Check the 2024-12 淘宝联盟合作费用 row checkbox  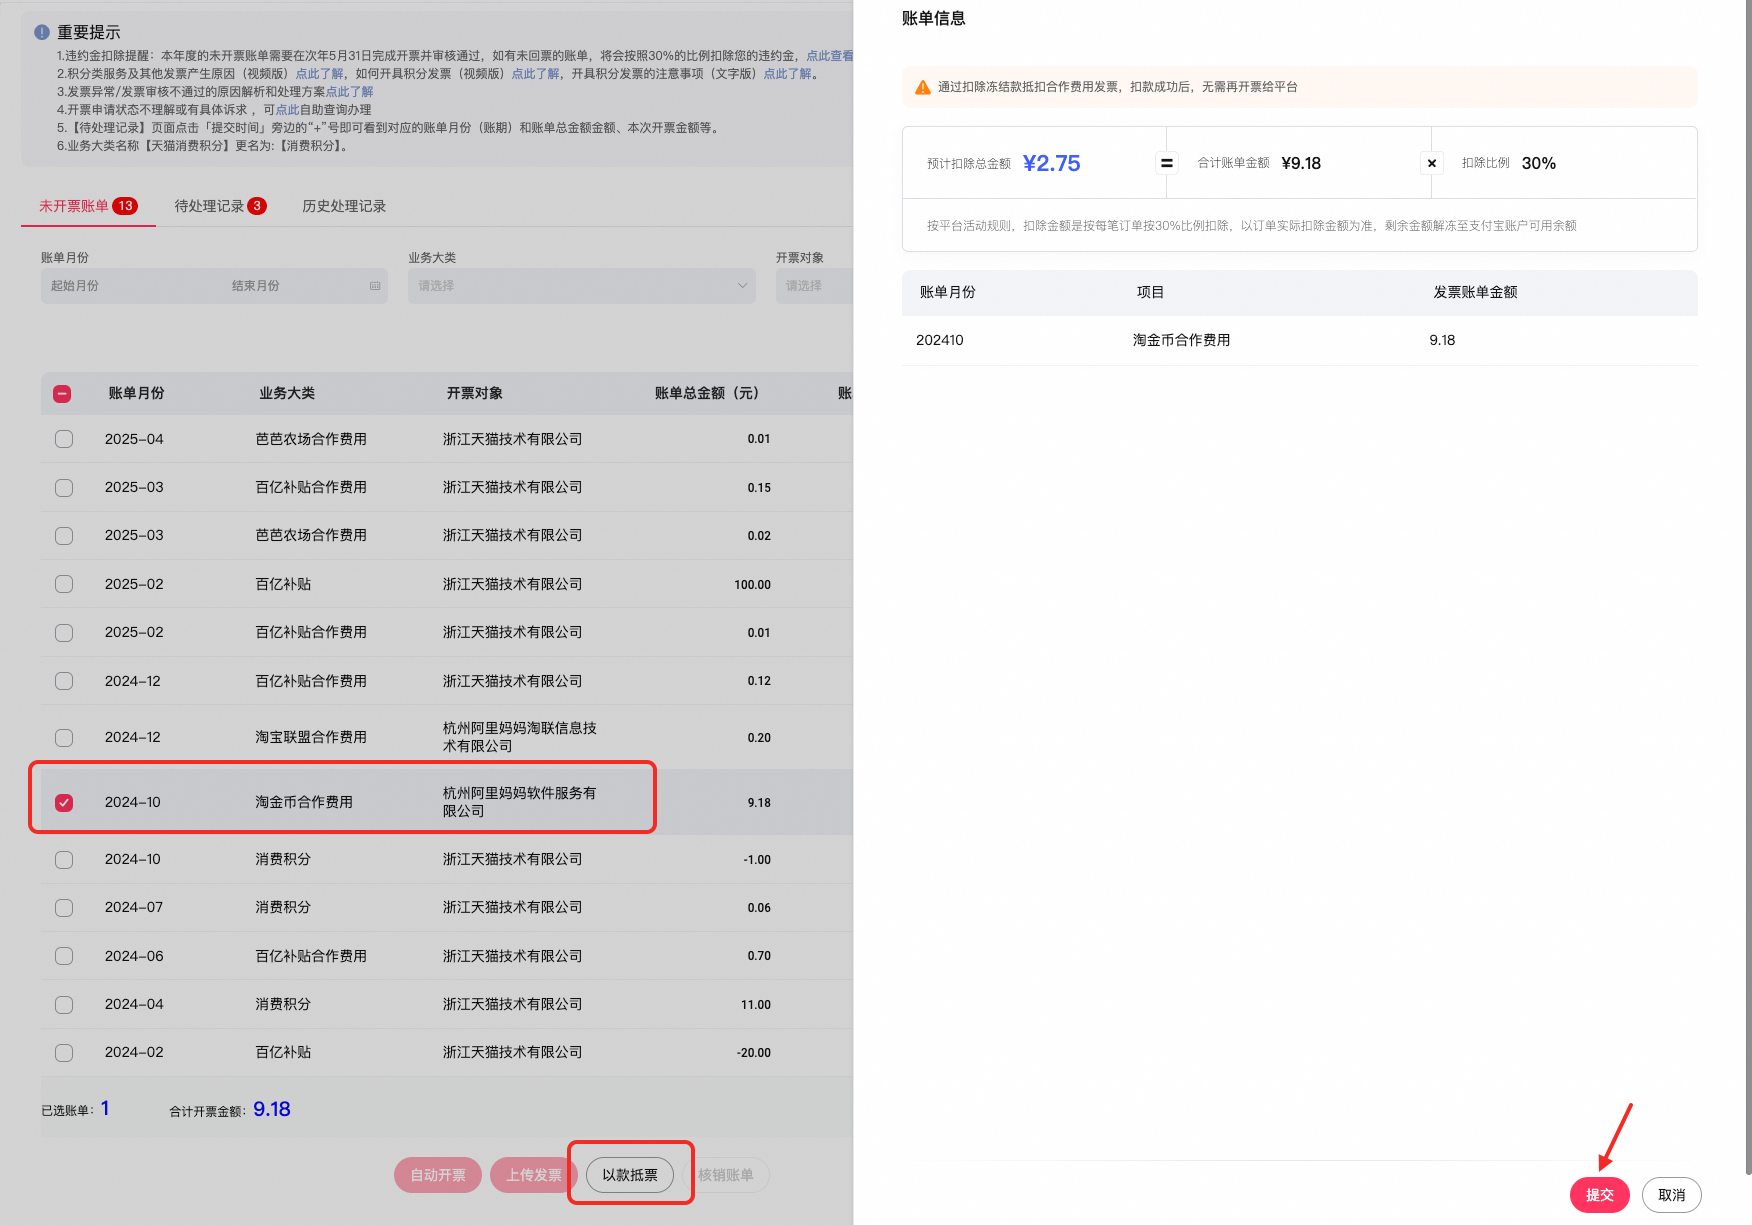[64, 738]
